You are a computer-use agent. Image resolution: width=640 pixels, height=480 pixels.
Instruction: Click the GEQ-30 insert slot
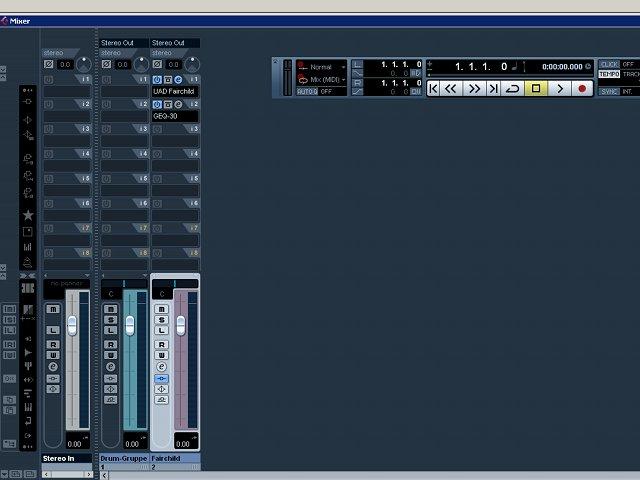pos(175,116)
